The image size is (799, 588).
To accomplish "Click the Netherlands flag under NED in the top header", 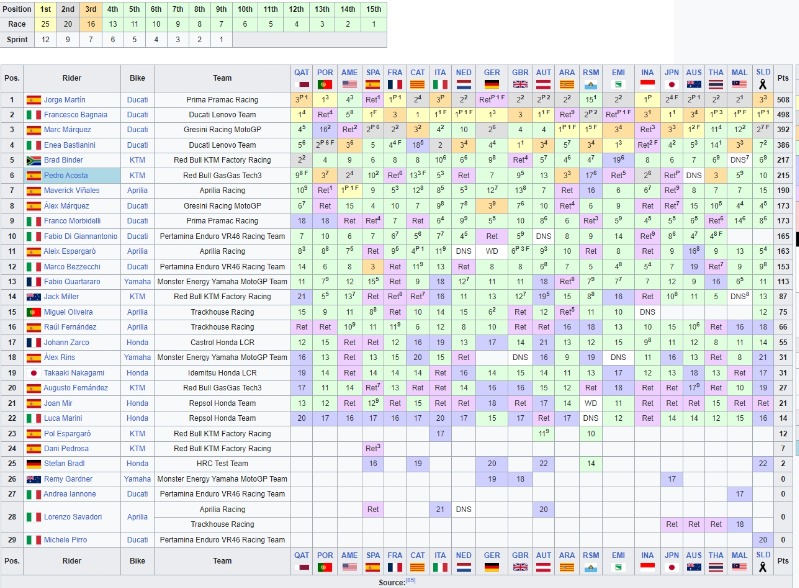I will [x=463, y=85].
